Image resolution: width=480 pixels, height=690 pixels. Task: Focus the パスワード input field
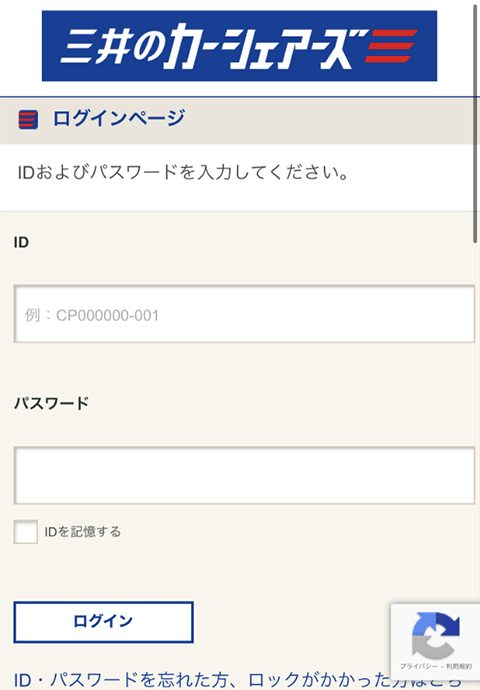coord(244,475)
